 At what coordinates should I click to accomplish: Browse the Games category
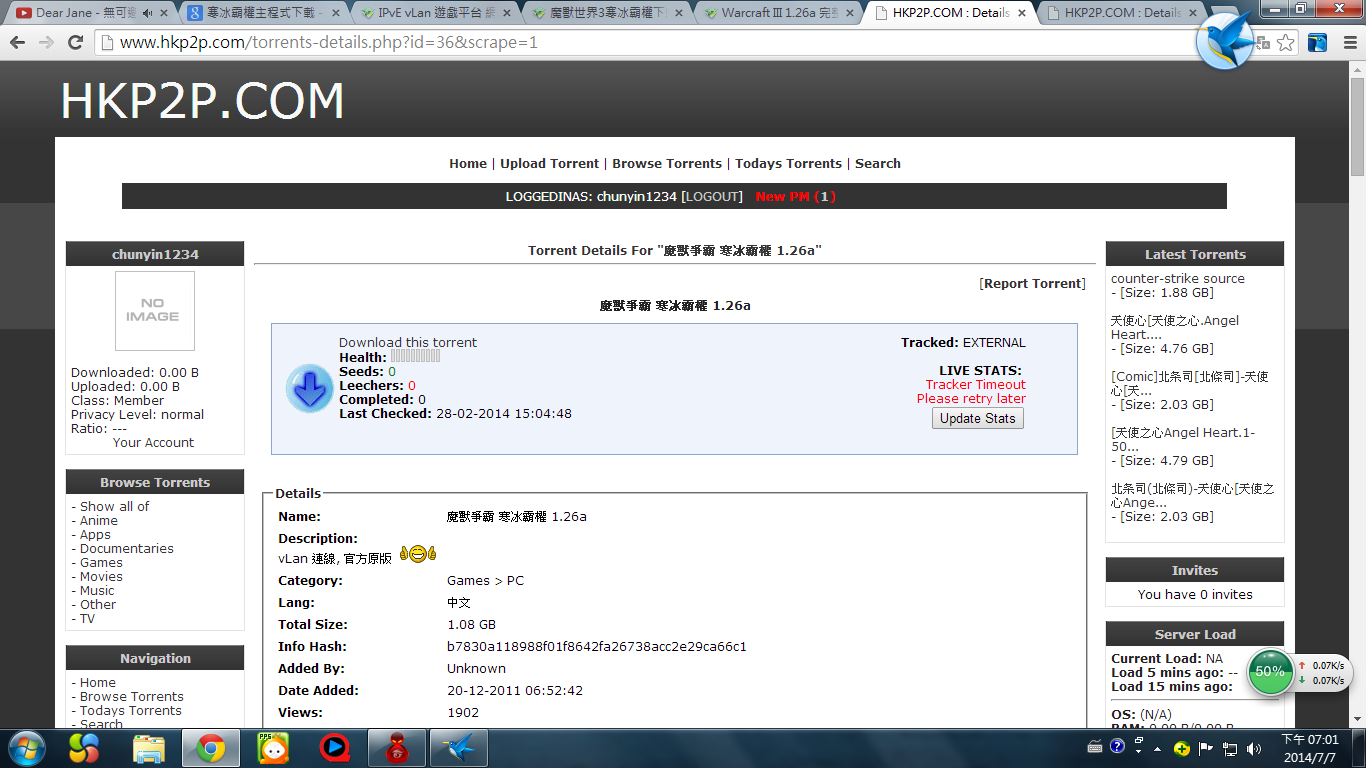(102, 562)
